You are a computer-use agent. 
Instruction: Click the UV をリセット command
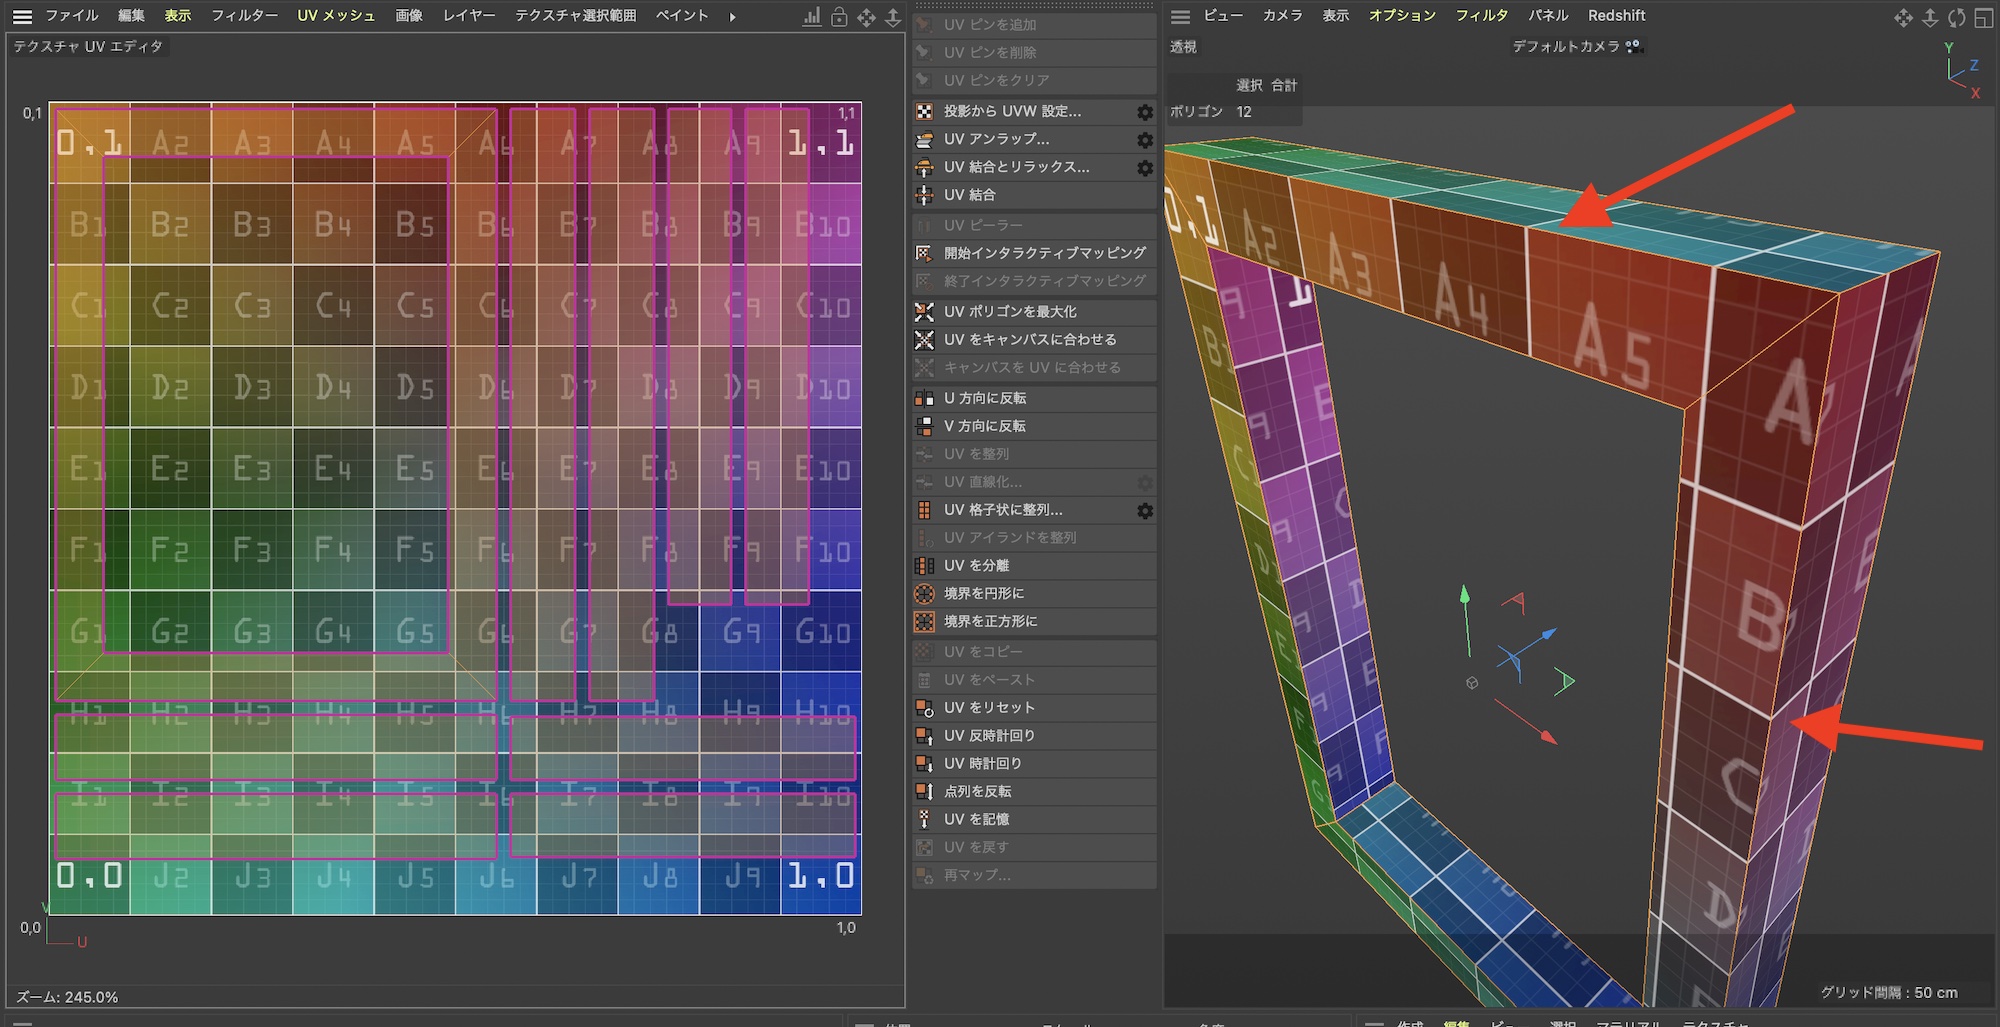(989, 708)
